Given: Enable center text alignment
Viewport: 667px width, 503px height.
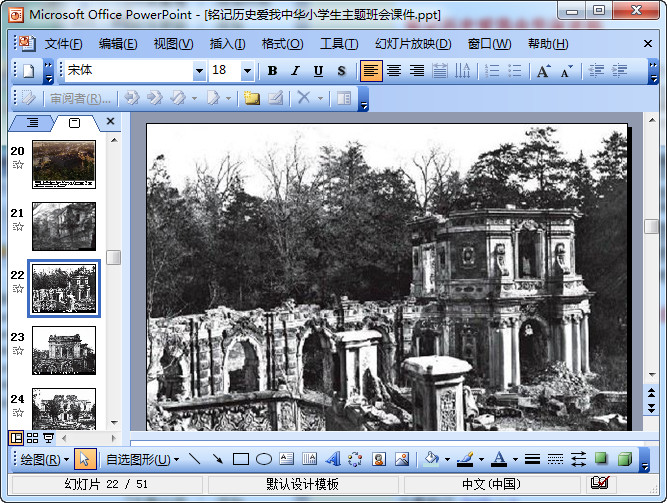Looking at the screenshot, I should [394, 71].
